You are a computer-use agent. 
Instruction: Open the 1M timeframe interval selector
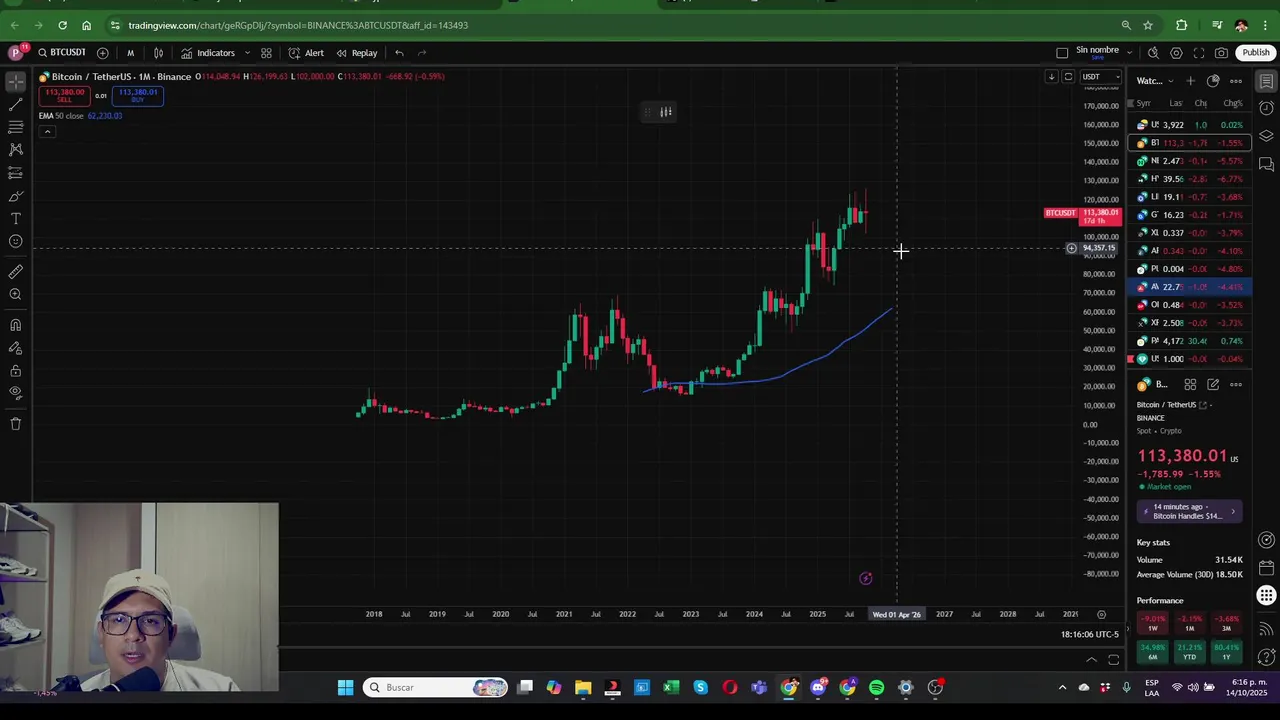tap(130, 53)
